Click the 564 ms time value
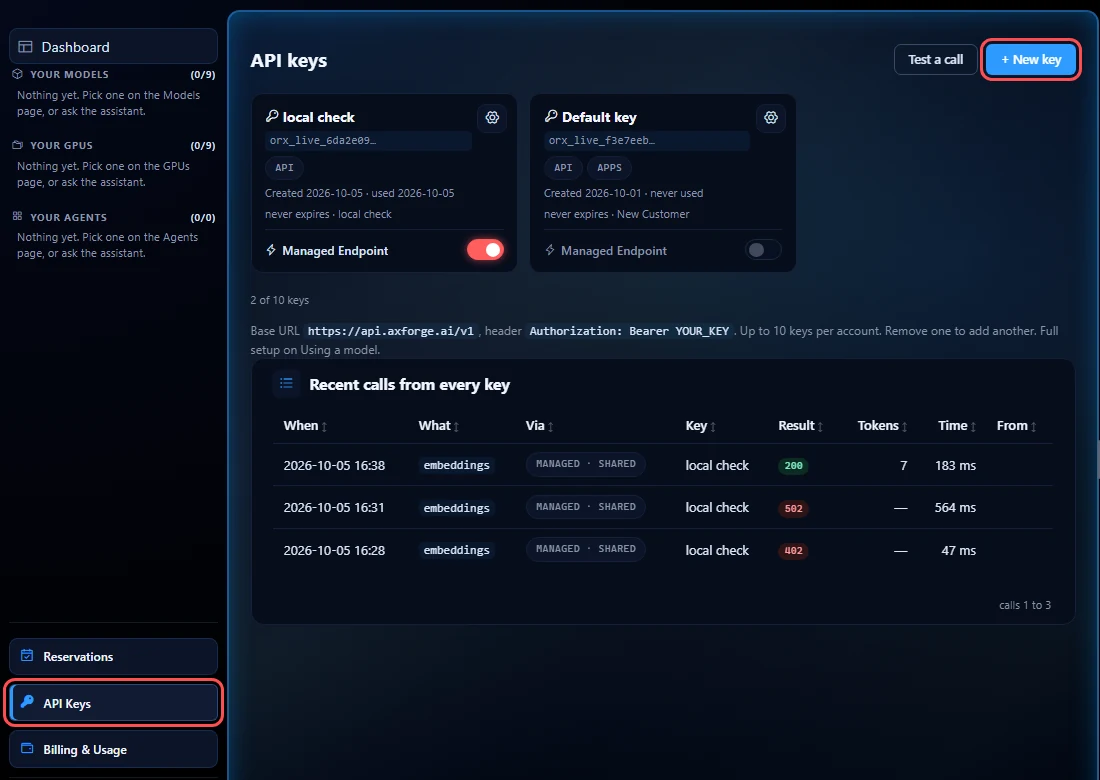Image resolution: width=1100 pixels, height=780 pixels. [x=955, y=507]
